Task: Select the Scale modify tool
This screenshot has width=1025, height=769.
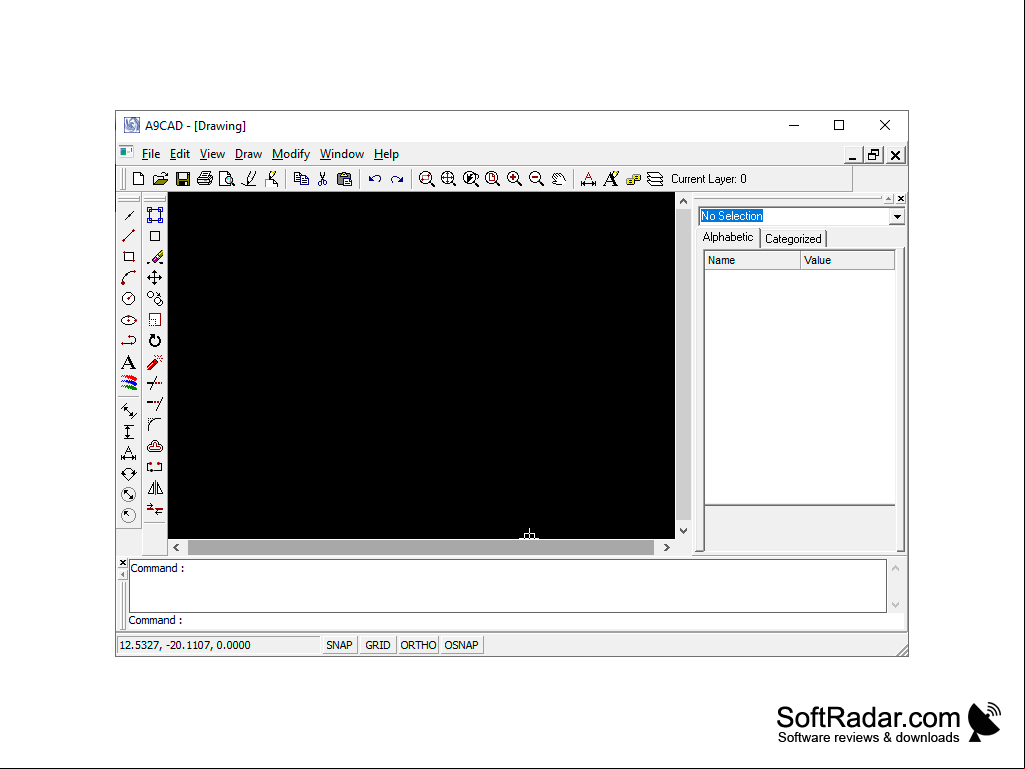Action: 155,320
